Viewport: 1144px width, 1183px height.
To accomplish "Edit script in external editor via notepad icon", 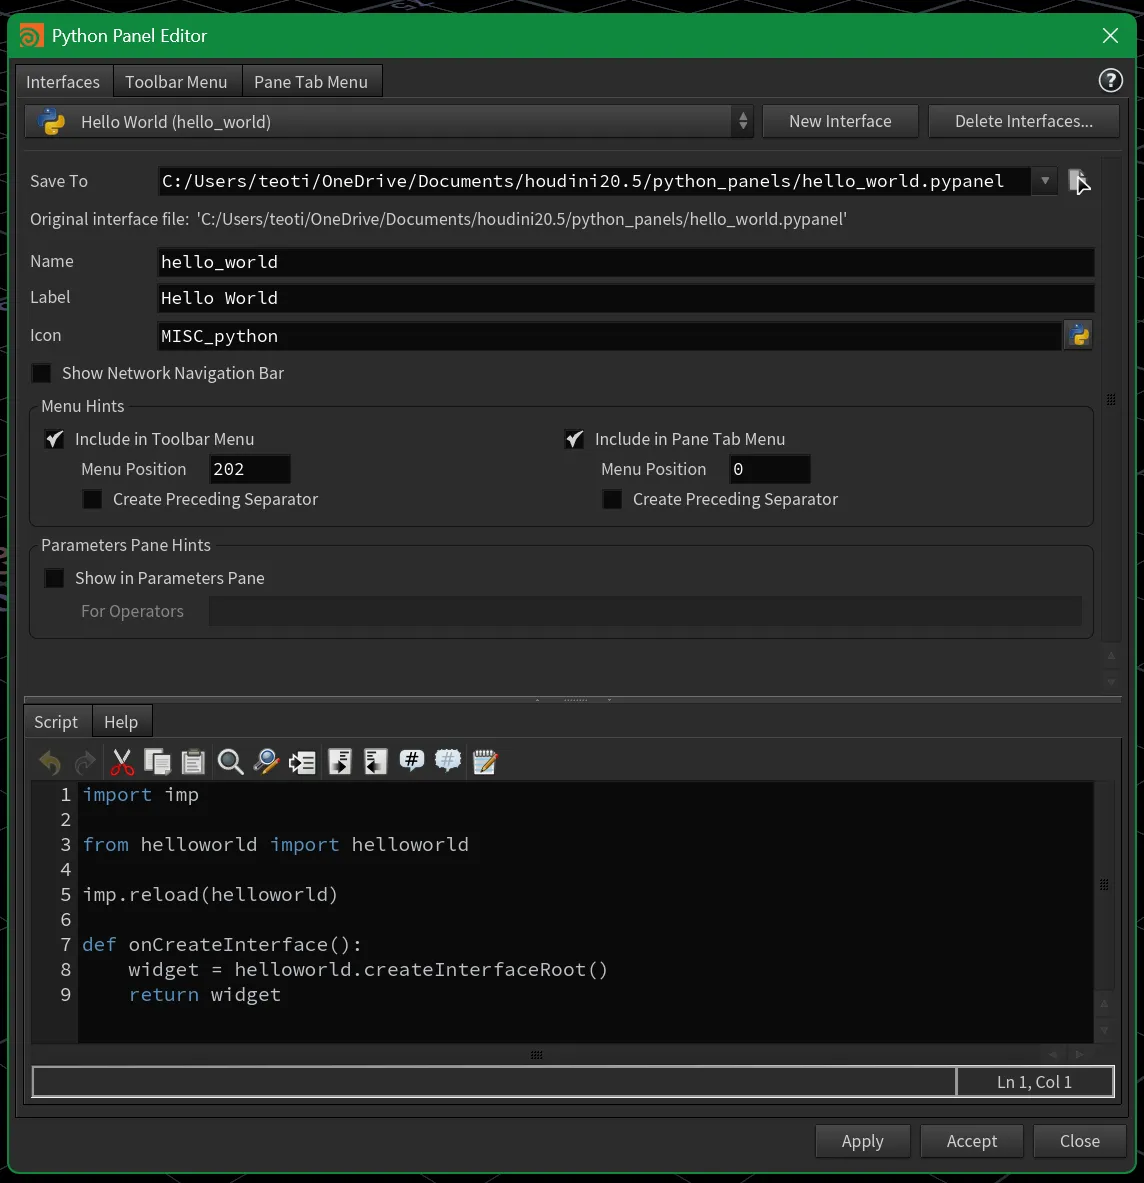I will 485,761.
